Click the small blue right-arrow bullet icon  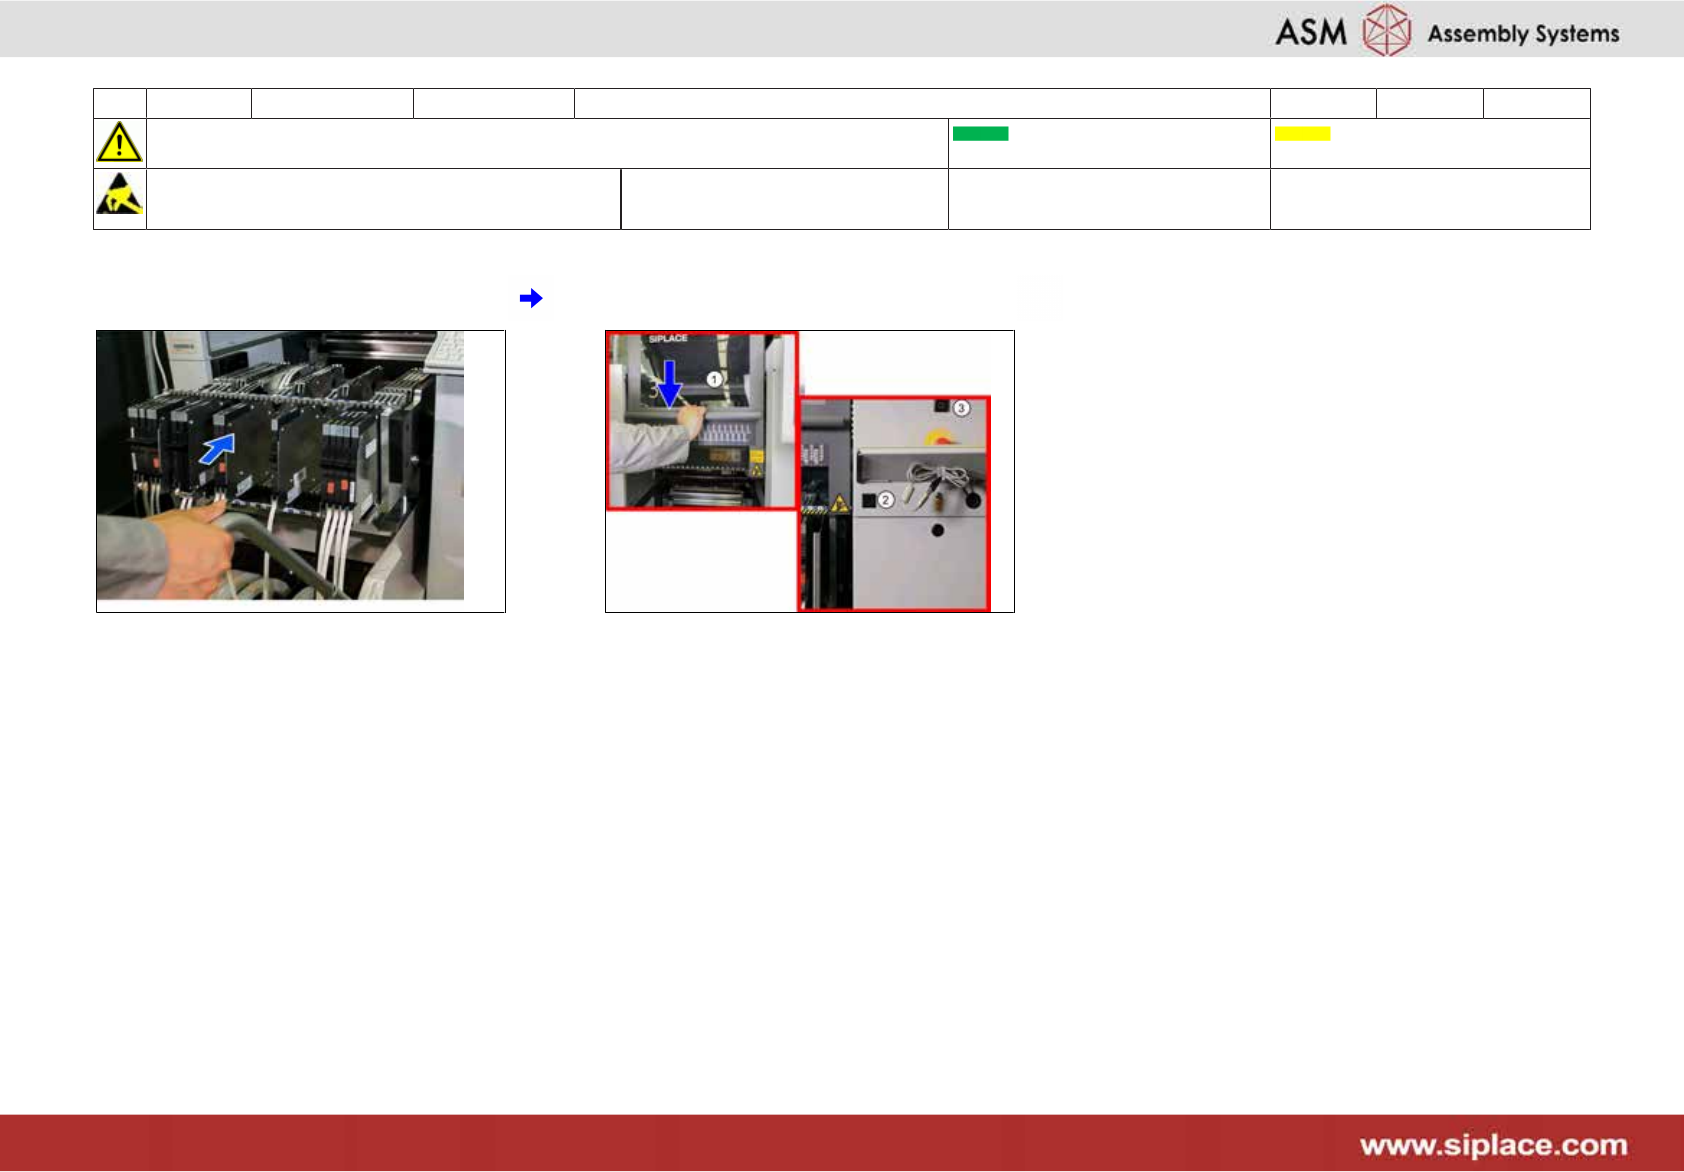tap(531, 298)
